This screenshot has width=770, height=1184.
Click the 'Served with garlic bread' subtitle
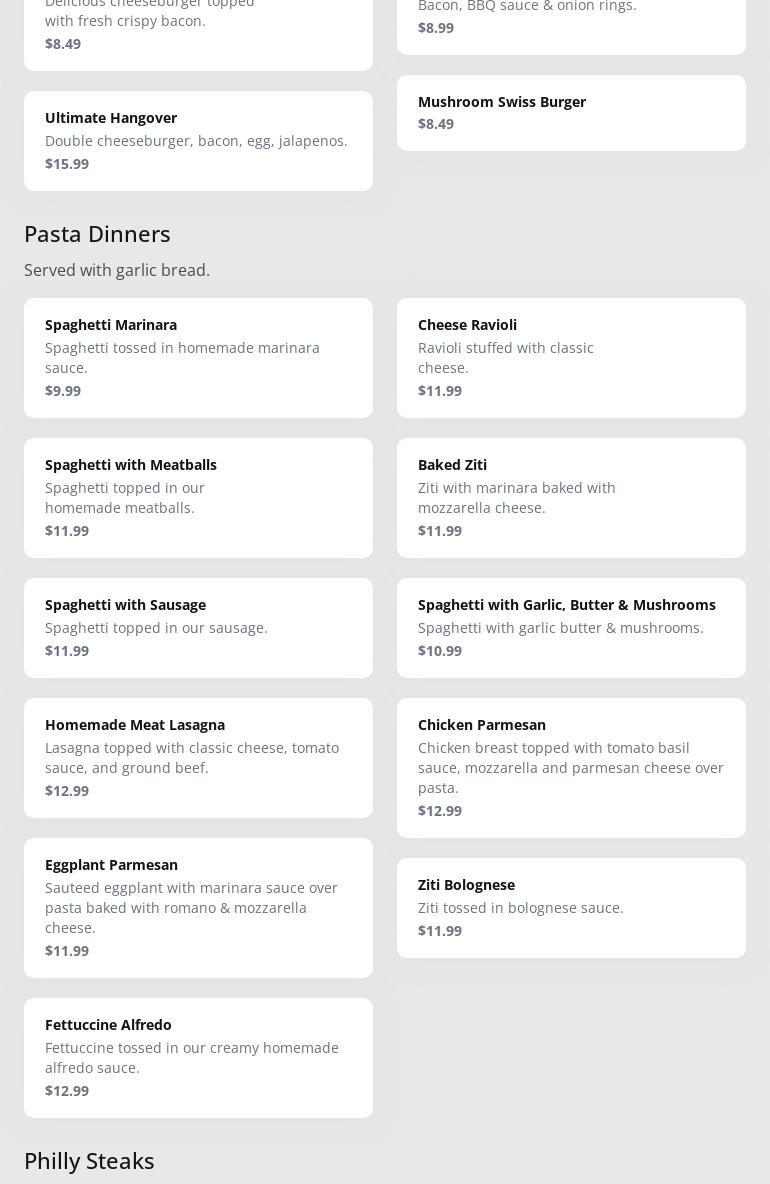pyautogui.click(x=117, y=270)
